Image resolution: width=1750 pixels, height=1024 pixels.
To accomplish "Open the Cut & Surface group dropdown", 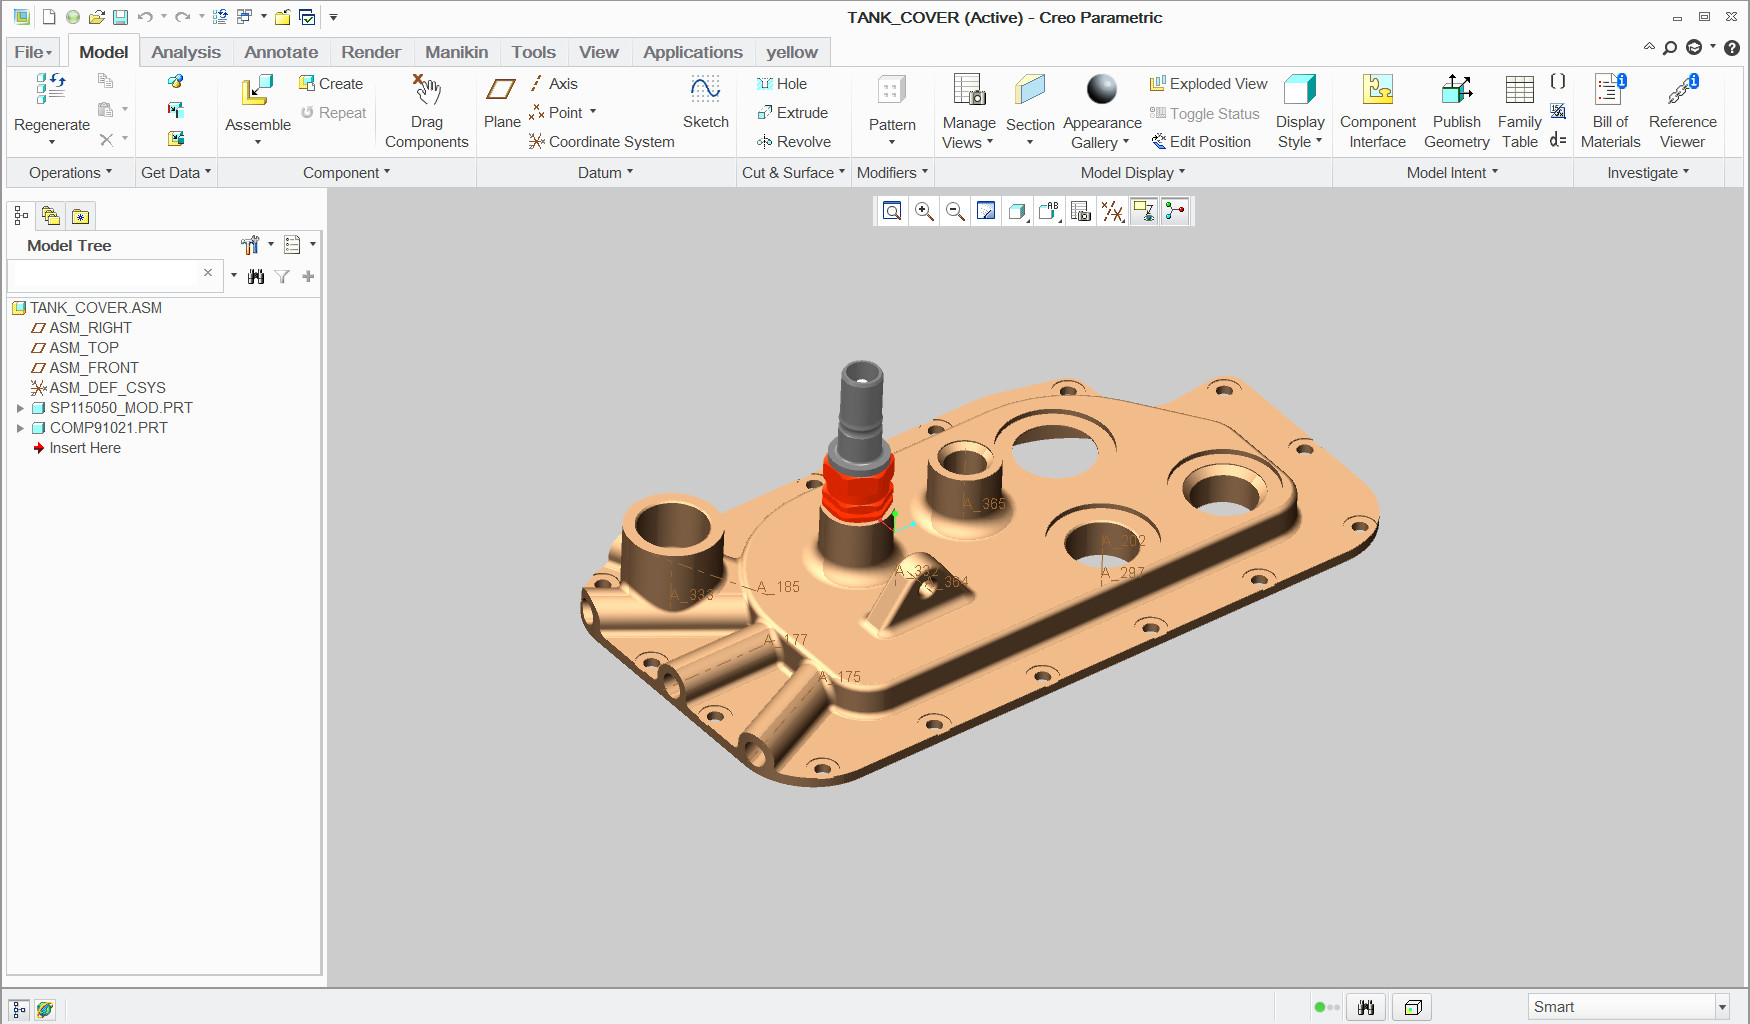I will coord(793,172).
